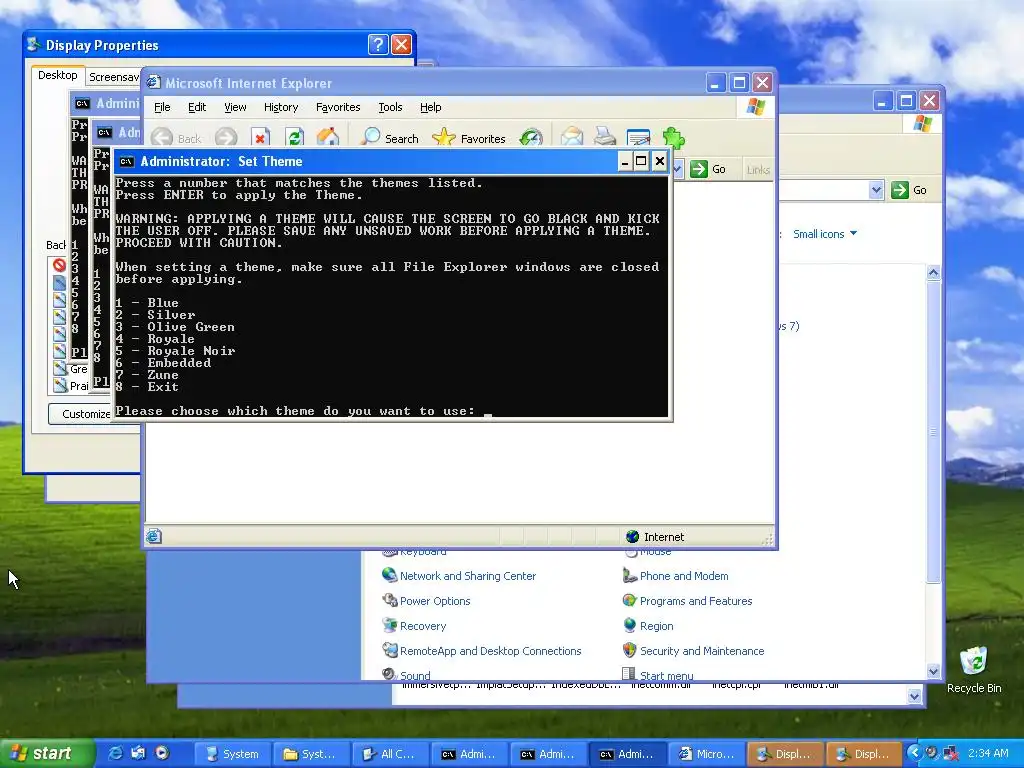Click the taskbar clock showing 2:34 AM

988,753
